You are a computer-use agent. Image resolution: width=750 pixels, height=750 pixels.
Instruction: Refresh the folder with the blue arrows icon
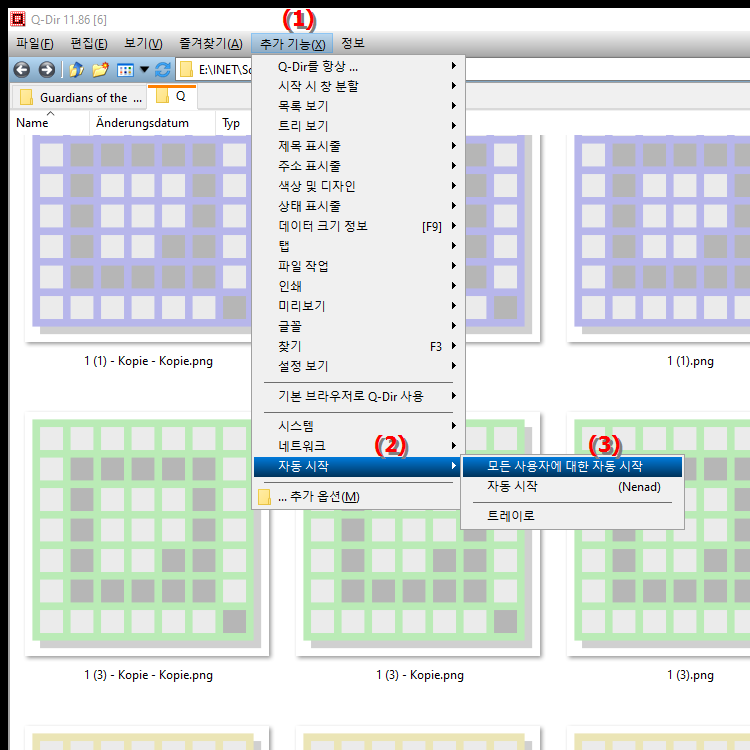(x=163, y=70)
